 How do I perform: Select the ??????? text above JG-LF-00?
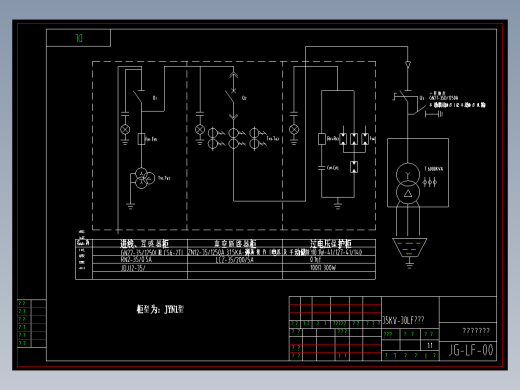point(476,331)
